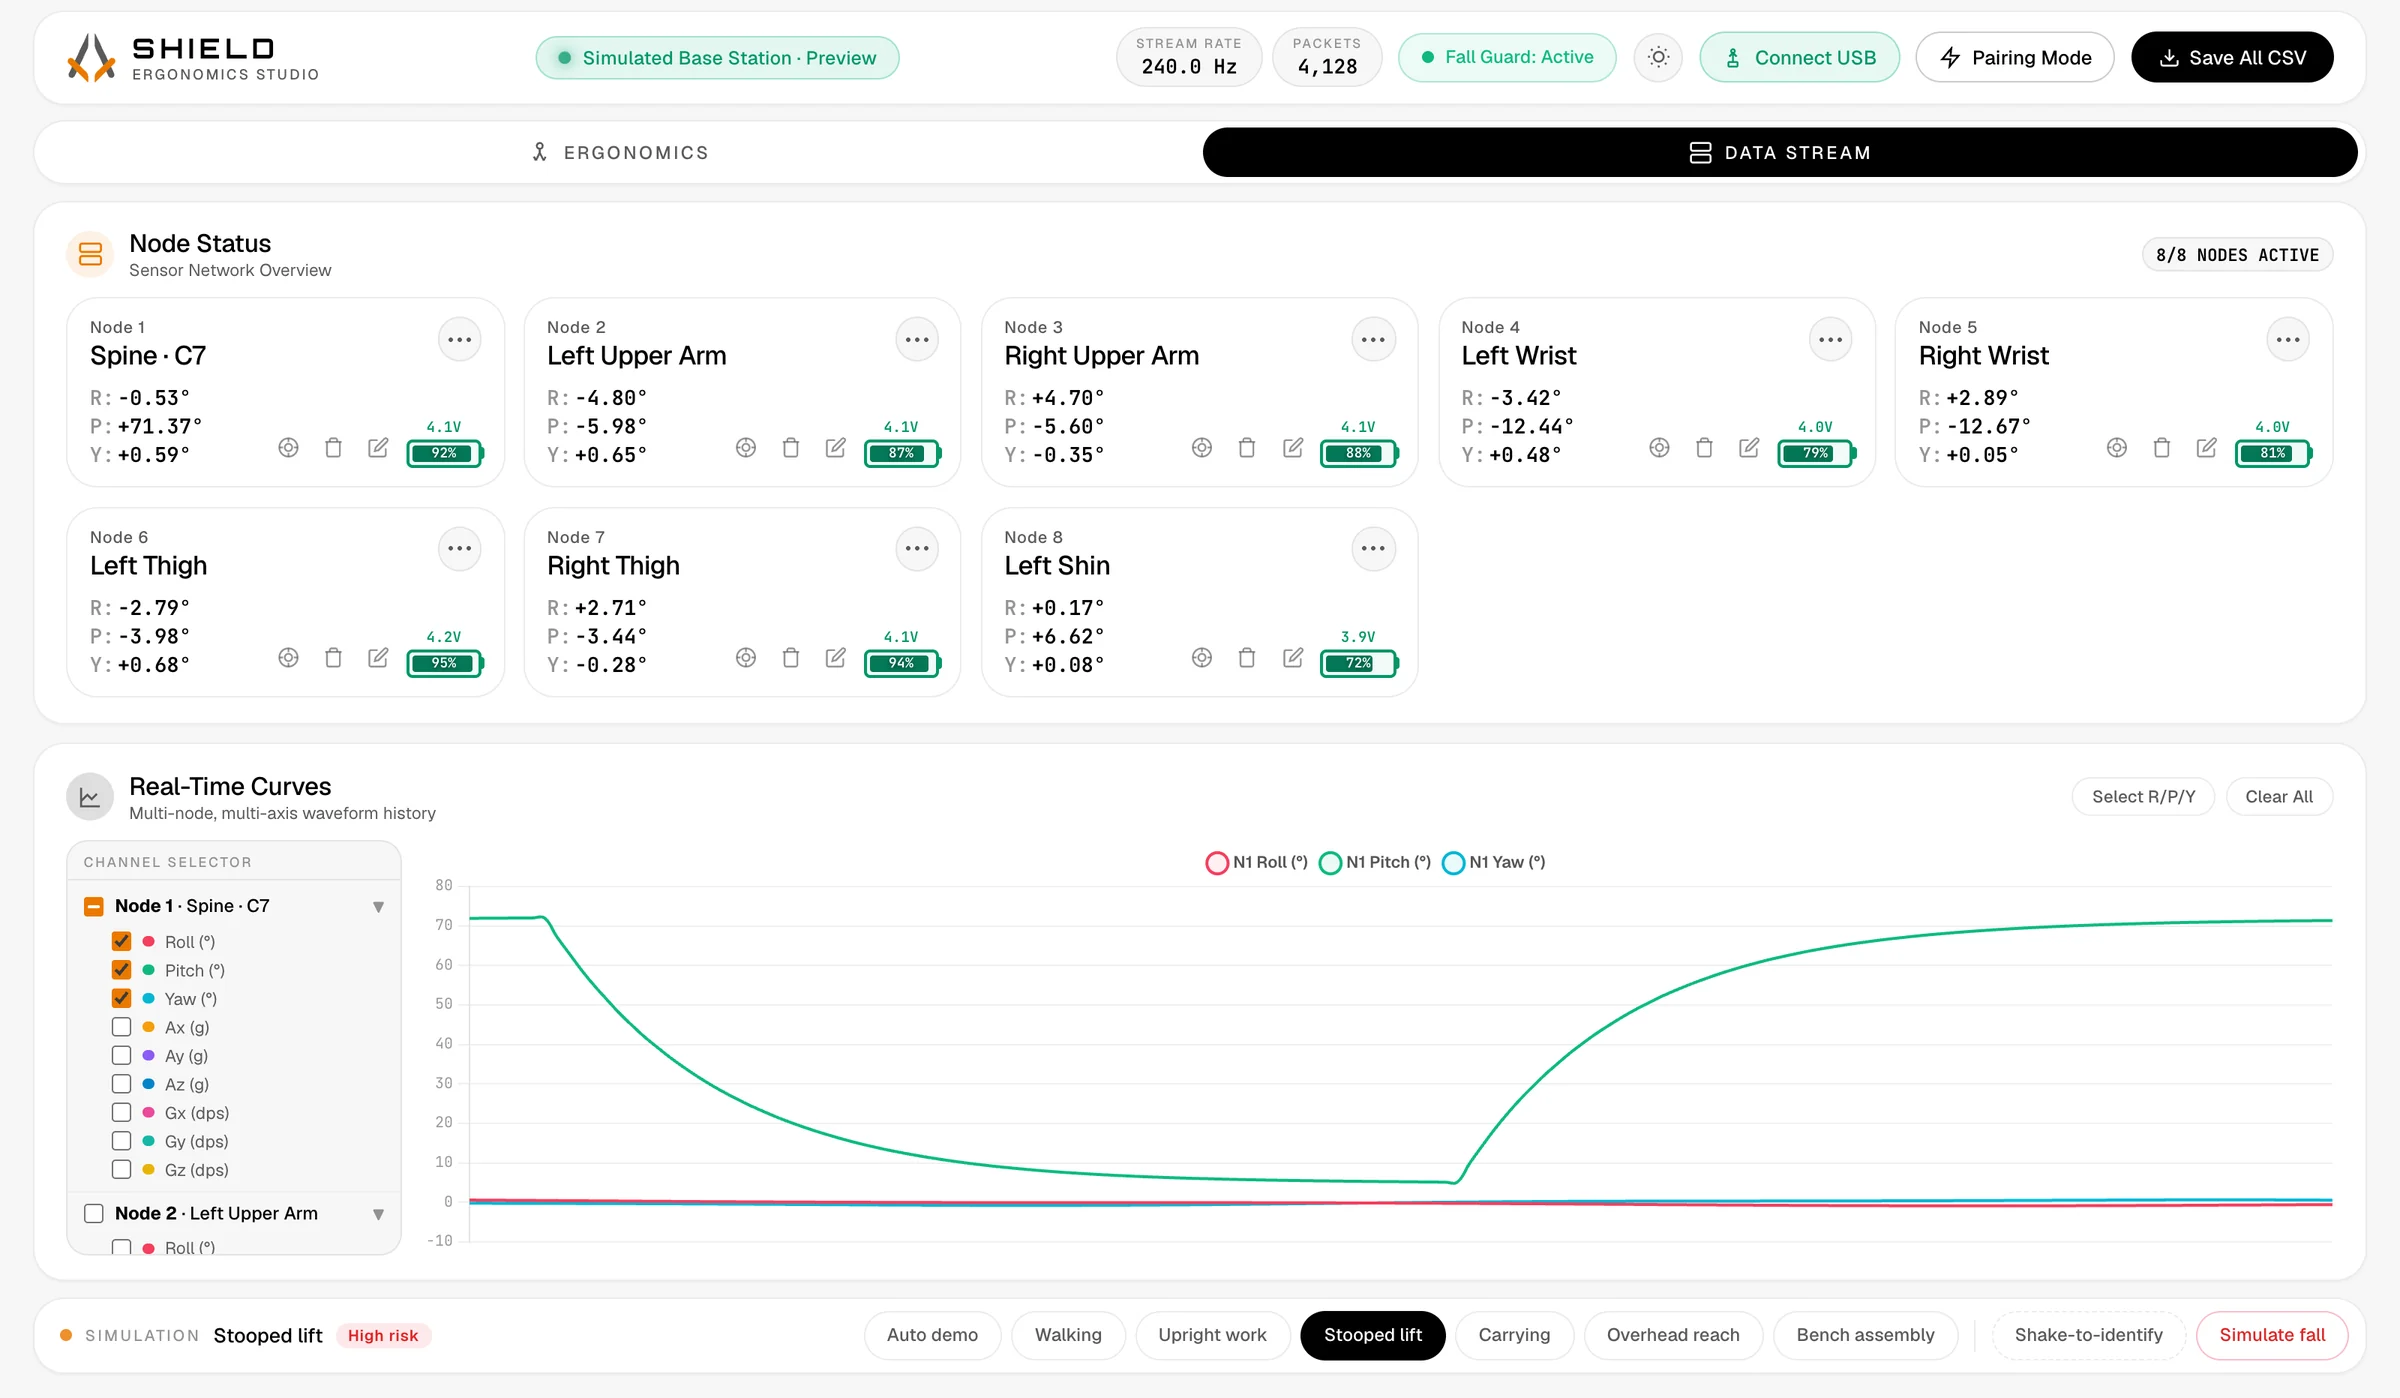Screen dimensions: 2400x1398
Task: Click the Simulate fall button
Action: tap(2272, 1335)
